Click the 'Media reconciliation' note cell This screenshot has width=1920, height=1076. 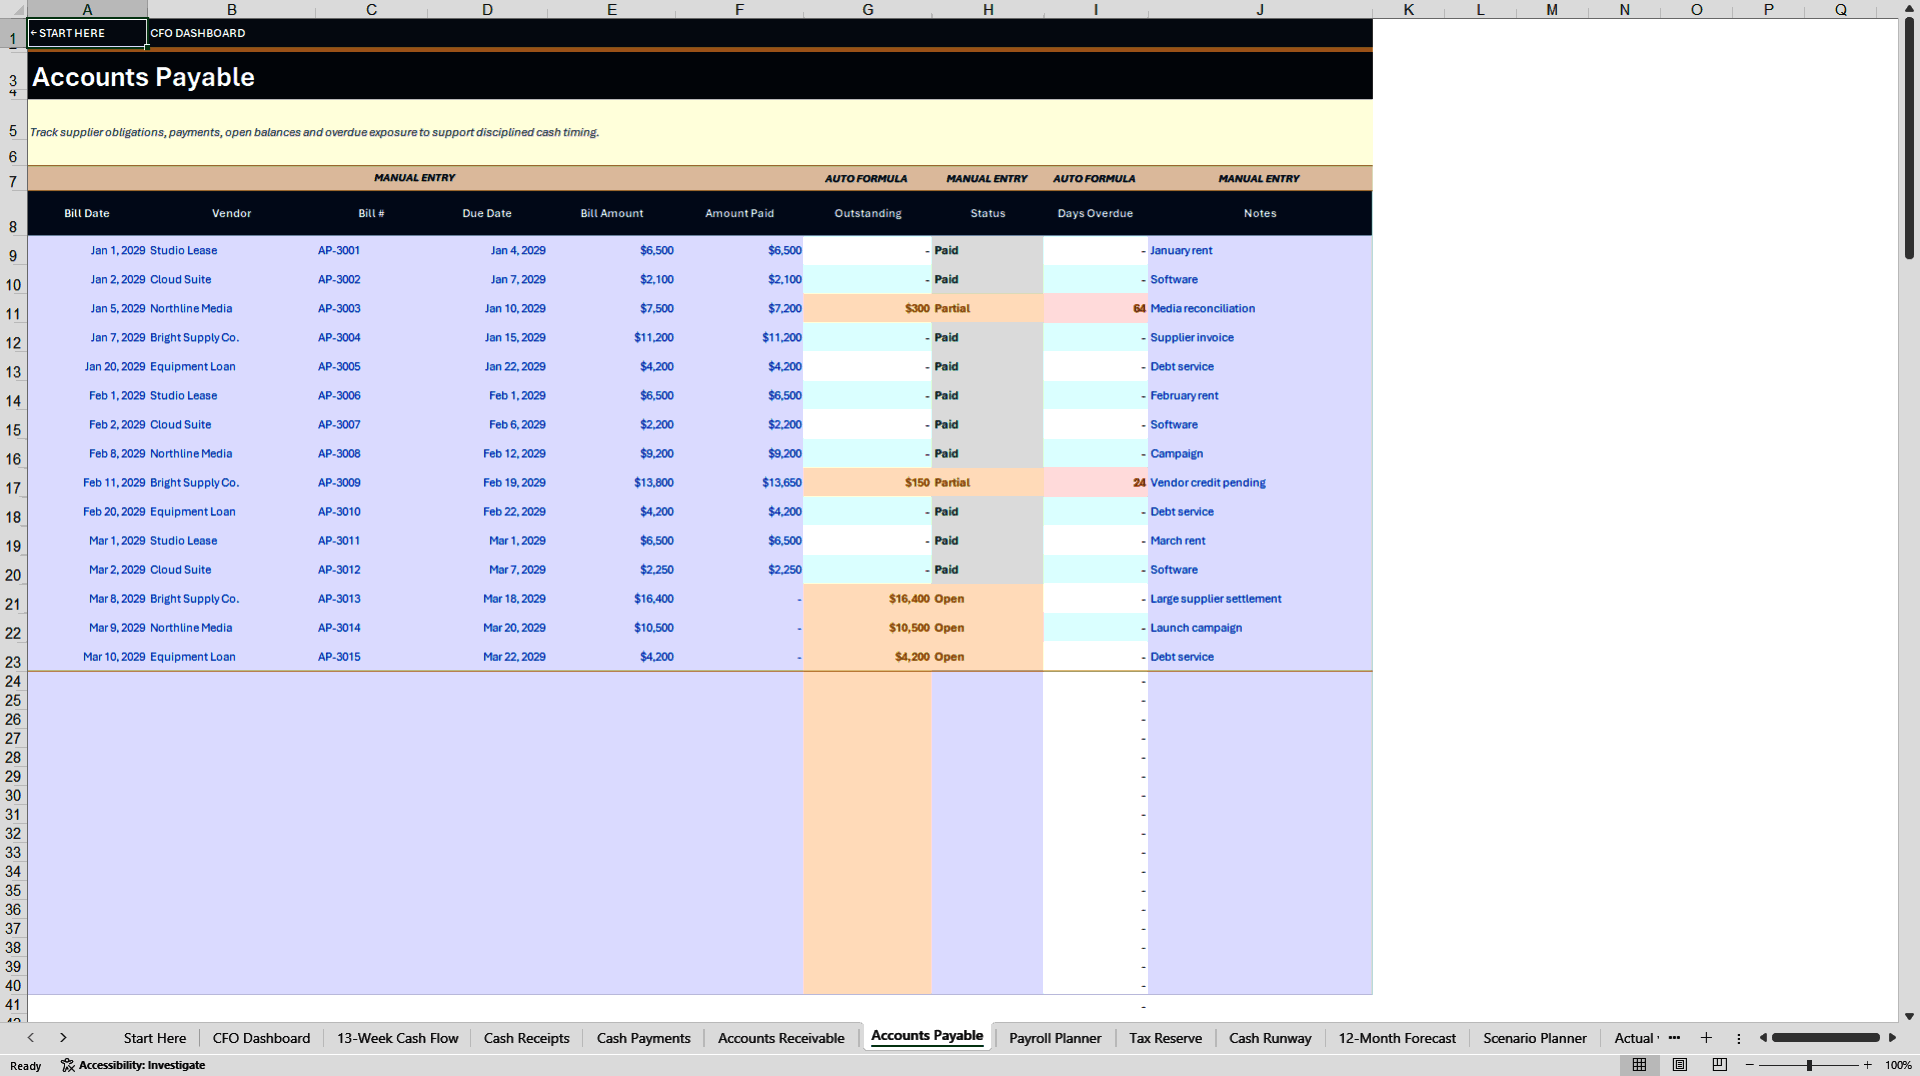tap(1260, 309)
